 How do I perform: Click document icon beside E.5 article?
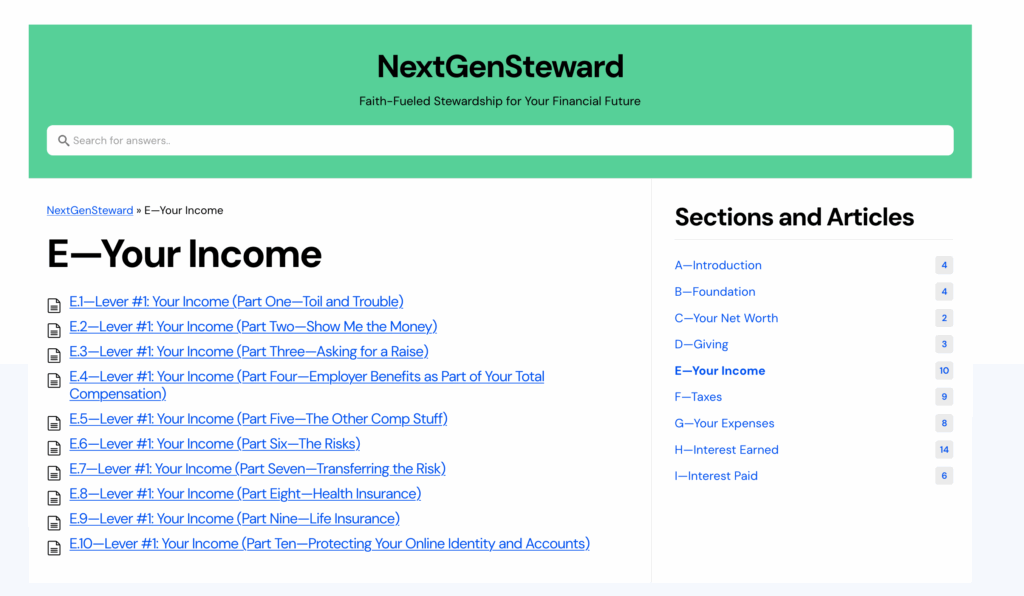pos(54,423)
